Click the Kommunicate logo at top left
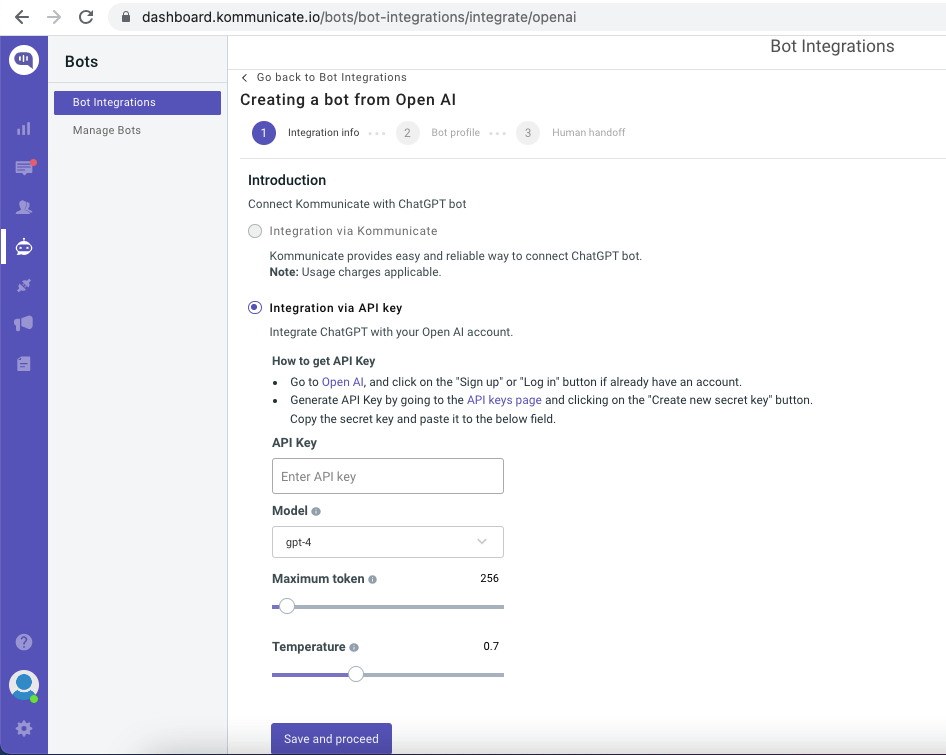 point(24,60)
